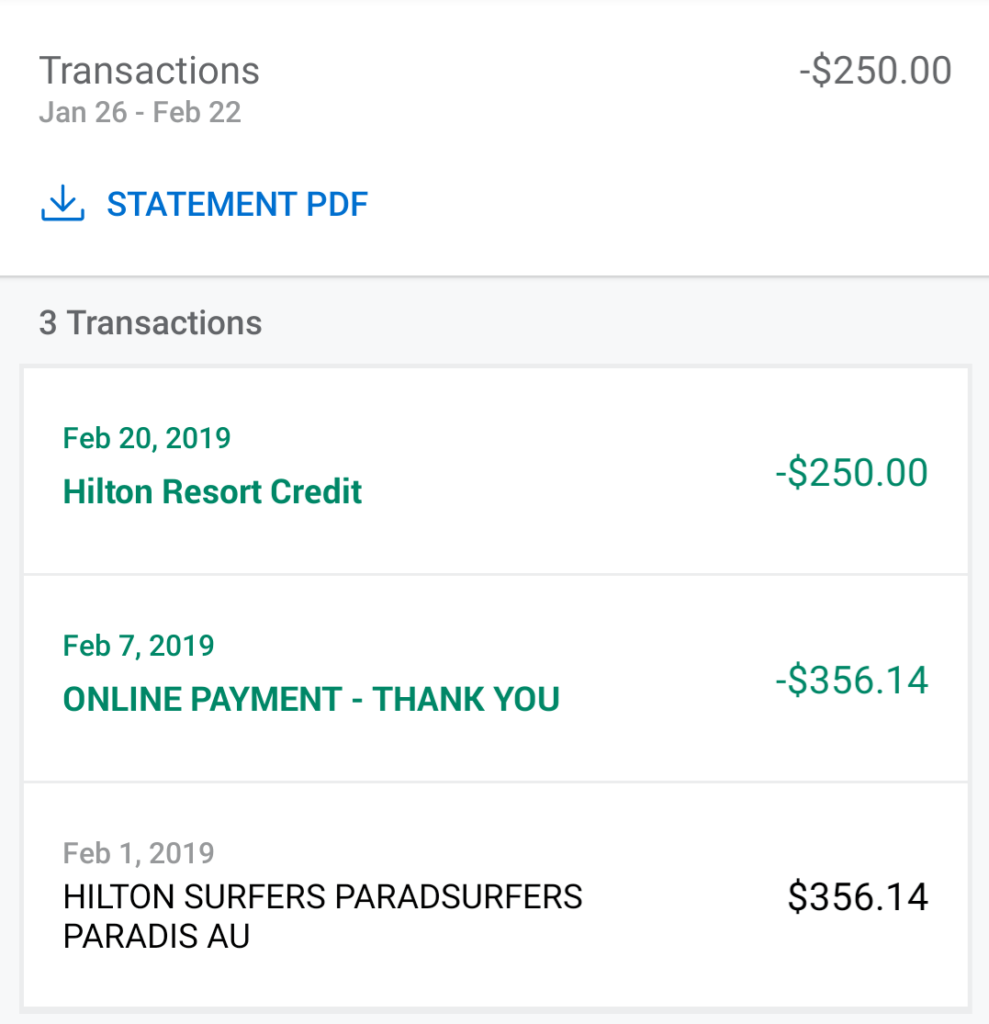This screenshot has width=989, height=1024.
Task: Open the STATEMENT PDF link
Action: pyautogui.click(x=204, y=204)
